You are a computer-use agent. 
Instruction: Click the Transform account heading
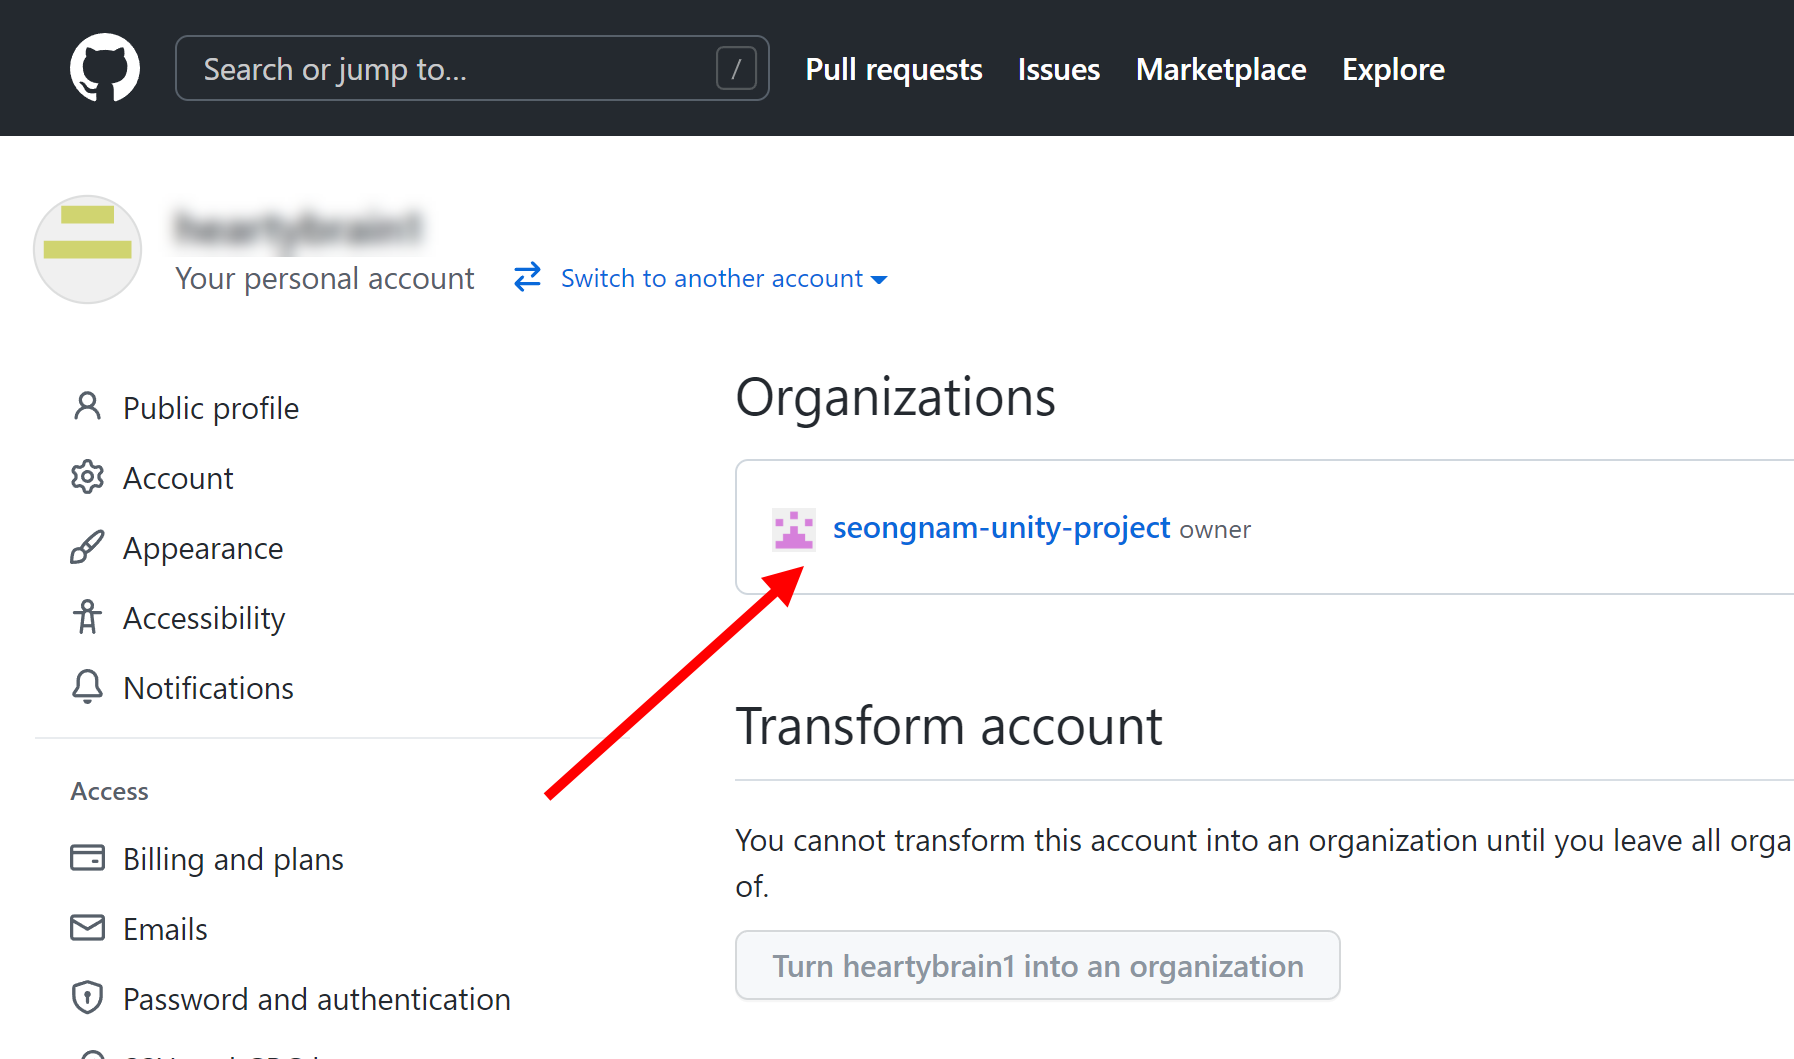(x=949, y=726)
